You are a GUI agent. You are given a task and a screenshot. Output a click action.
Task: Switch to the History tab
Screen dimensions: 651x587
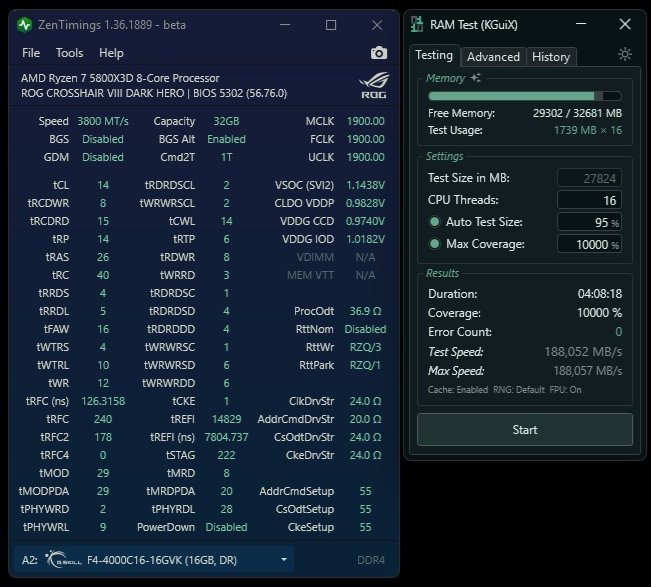tap(551, 56)
